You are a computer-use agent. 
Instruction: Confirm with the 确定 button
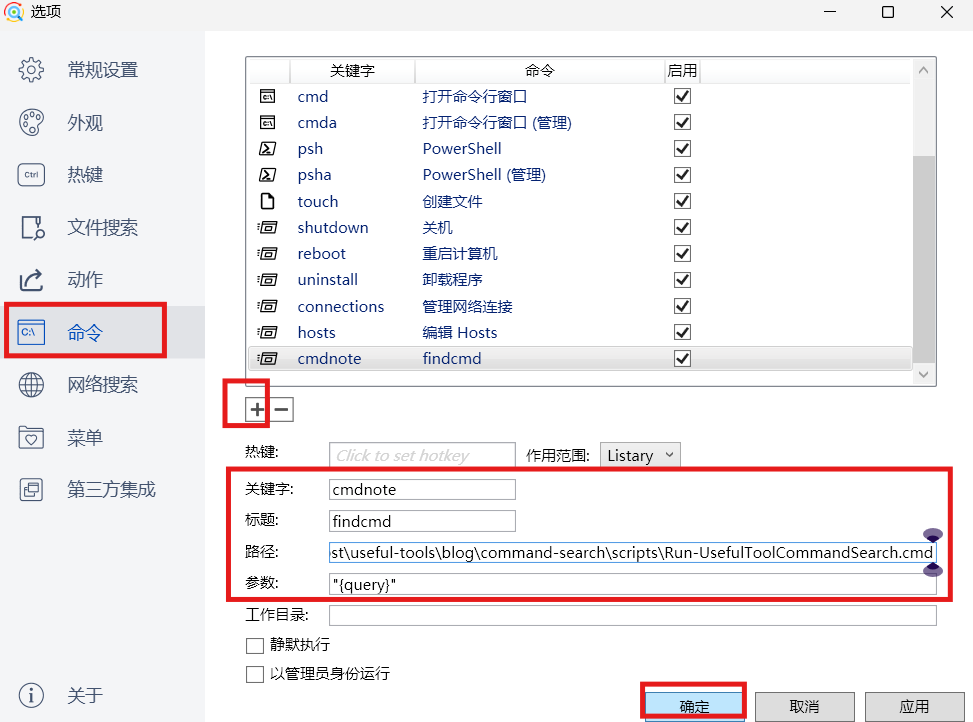(x=694, y=706)
